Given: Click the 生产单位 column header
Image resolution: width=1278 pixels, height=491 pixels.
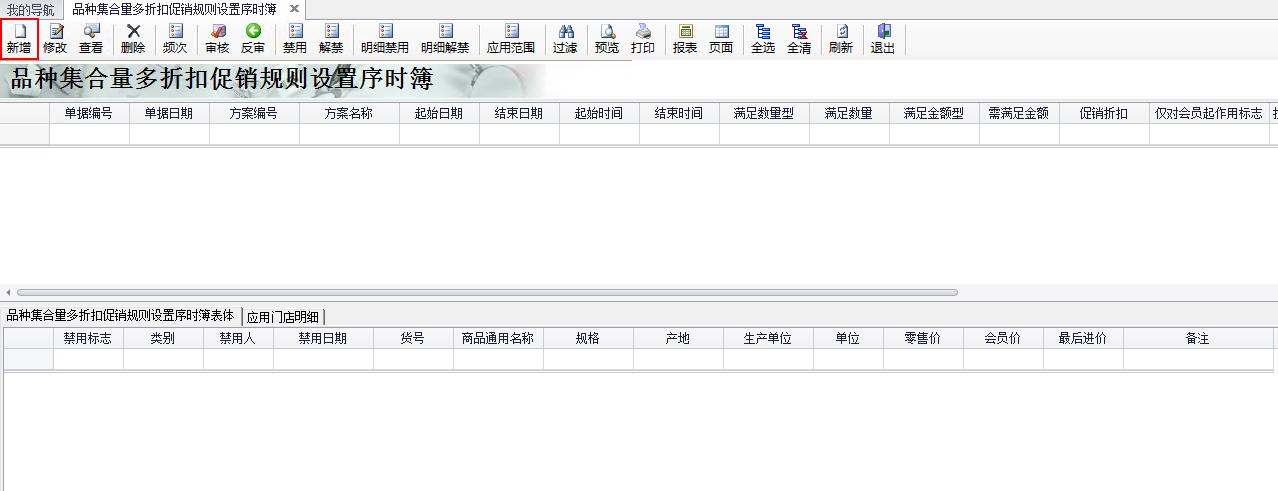Looking at the screenshot, I should (768, 338).
